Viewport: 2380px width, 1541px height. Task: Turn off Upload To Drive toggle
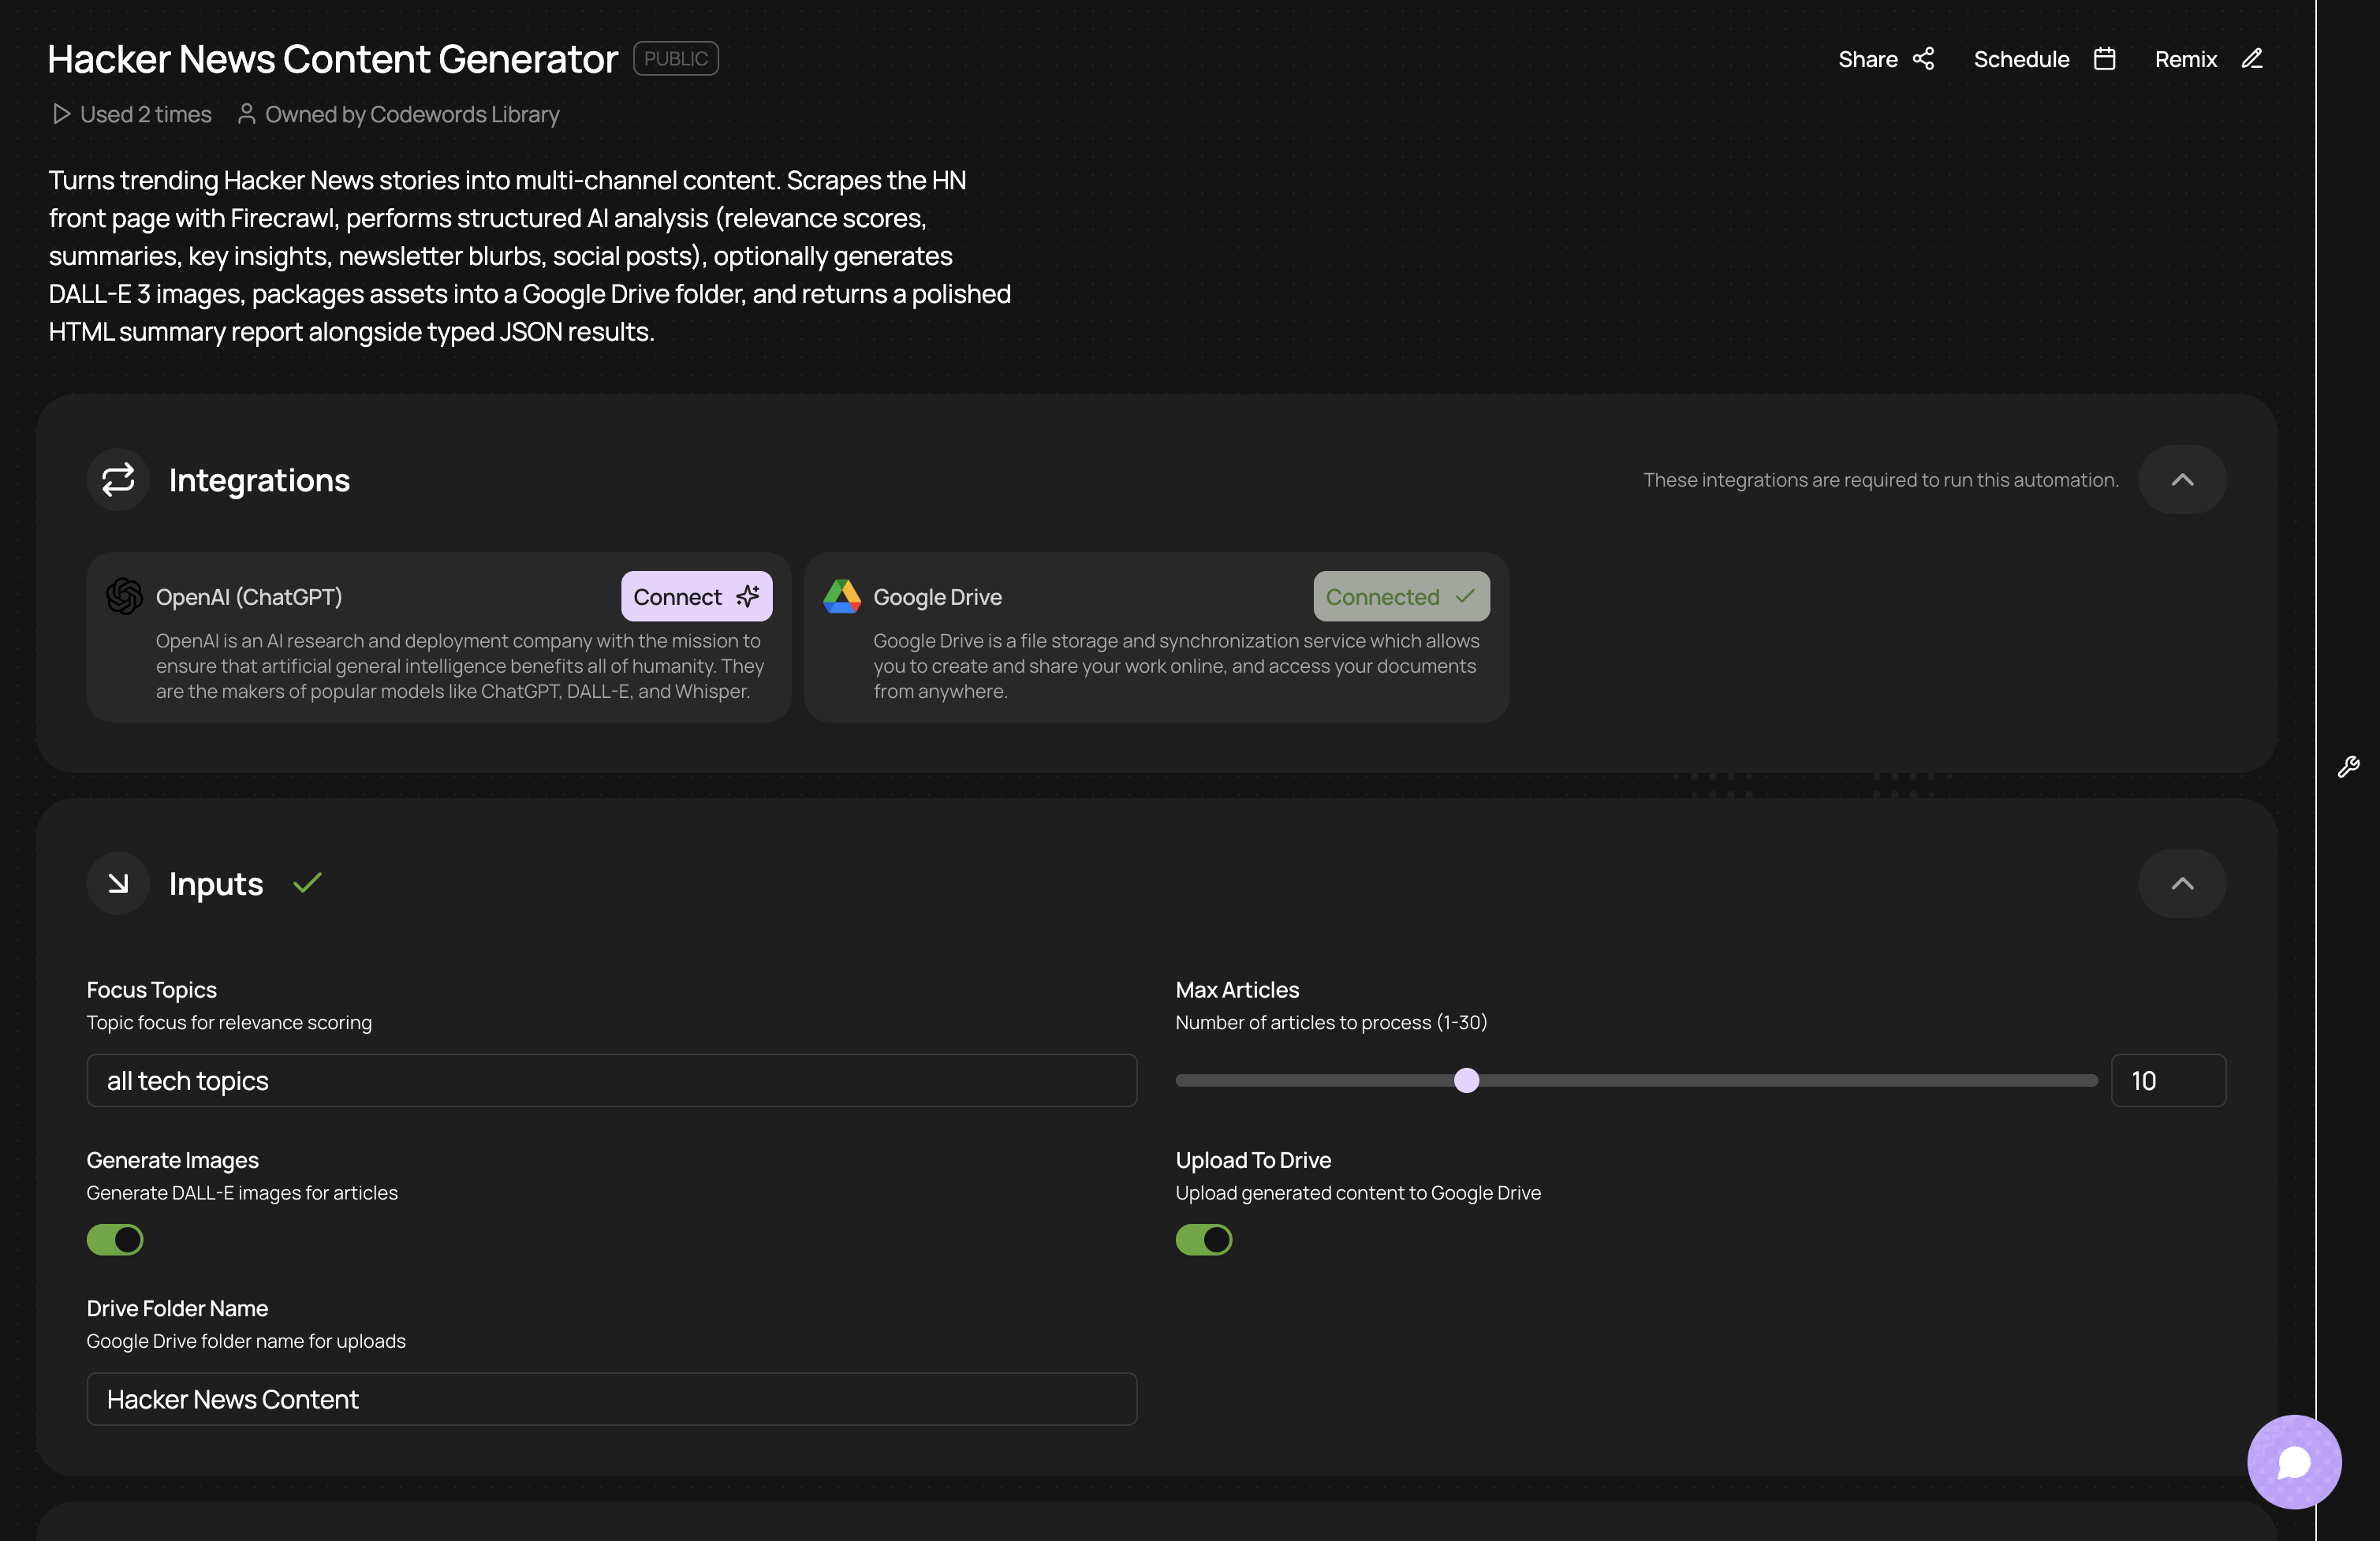(1203, 1240)
